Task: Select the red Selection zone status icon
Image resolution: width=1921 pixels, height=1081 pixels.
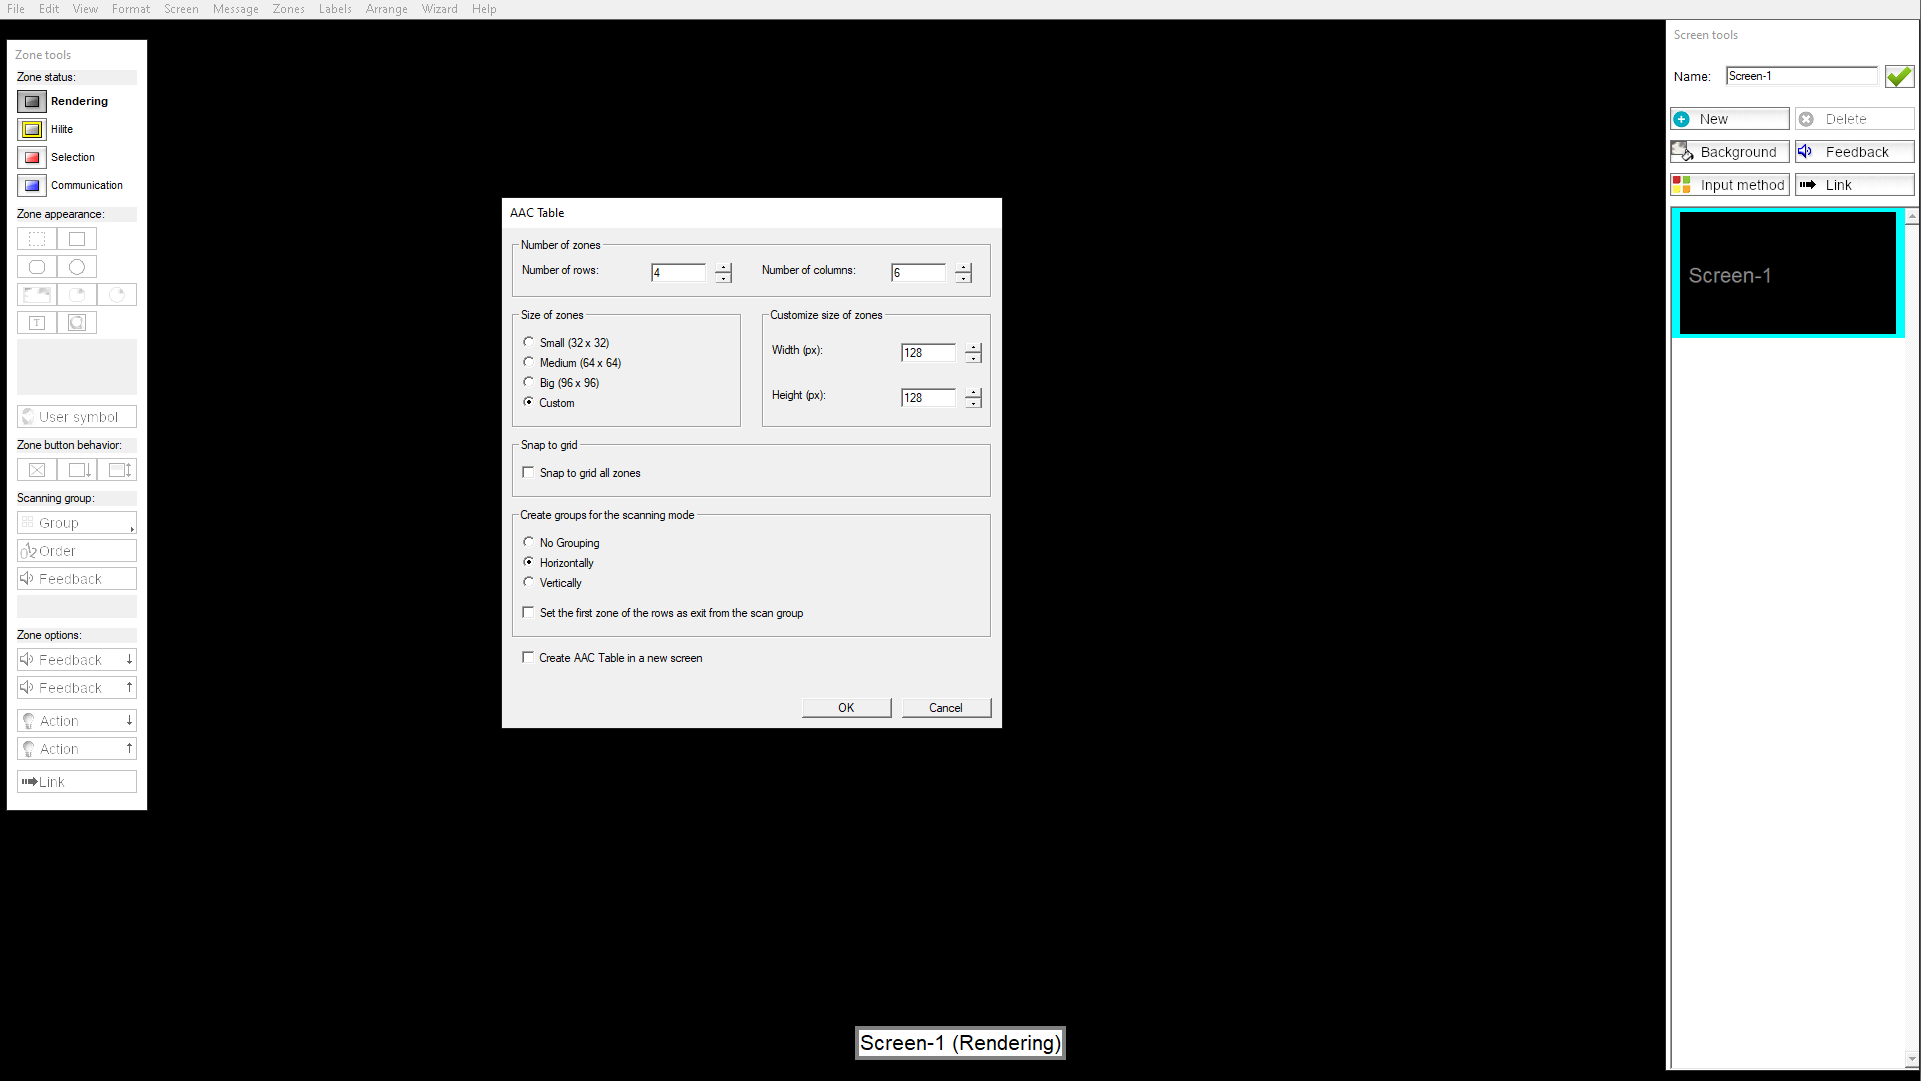Action: click(32, 157)
